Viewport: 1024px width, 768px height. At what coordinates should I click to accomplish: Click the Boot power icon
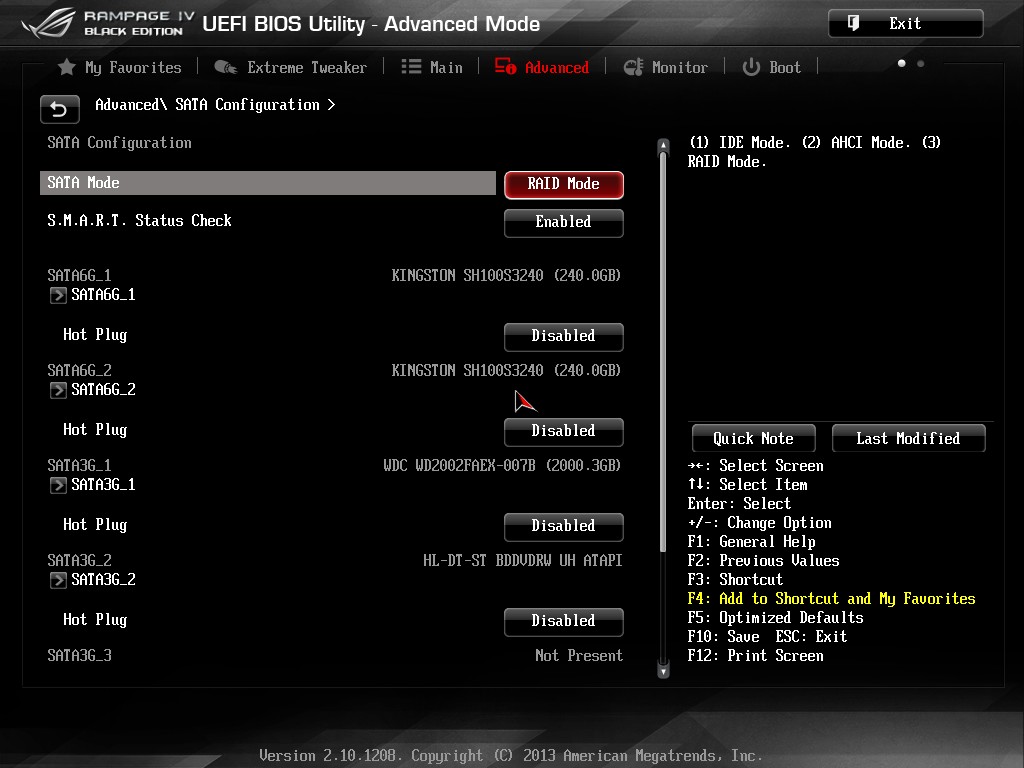(751, 67)
